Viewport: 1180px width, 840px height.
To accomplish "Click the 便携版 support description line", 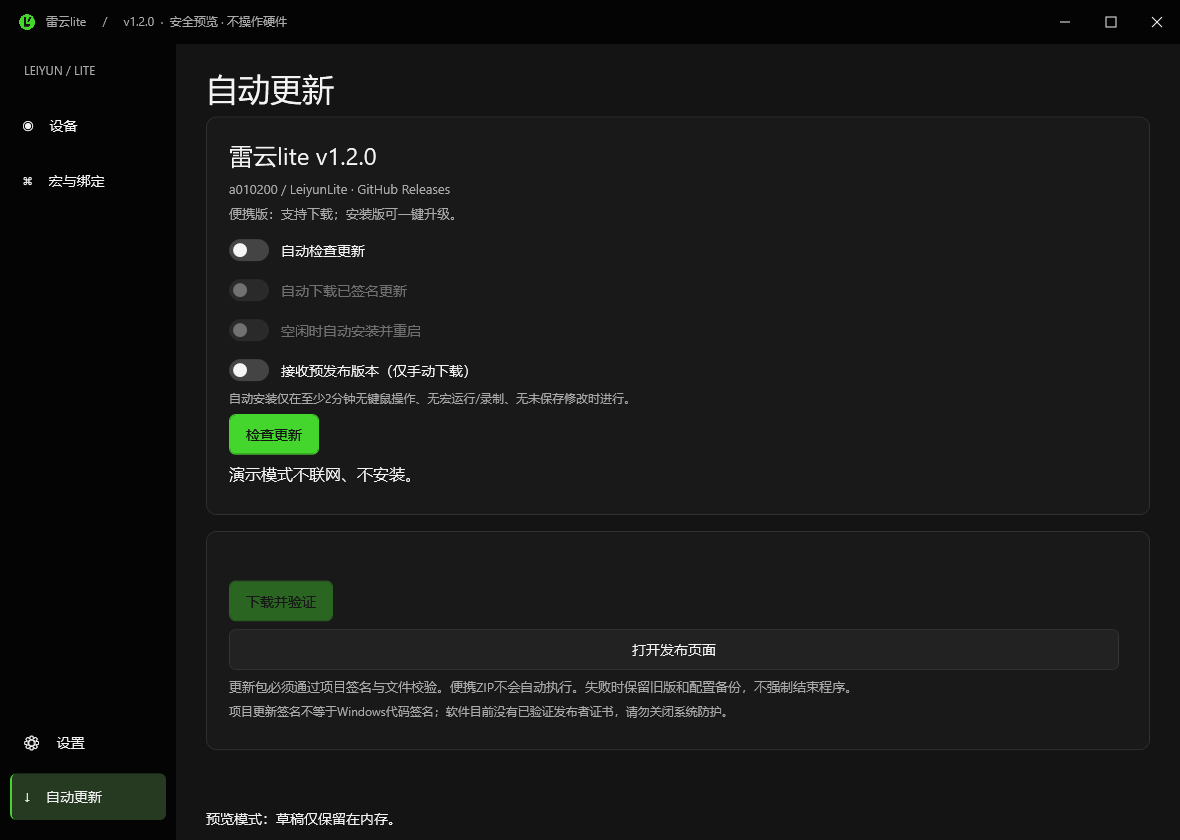I will point(343,215).
